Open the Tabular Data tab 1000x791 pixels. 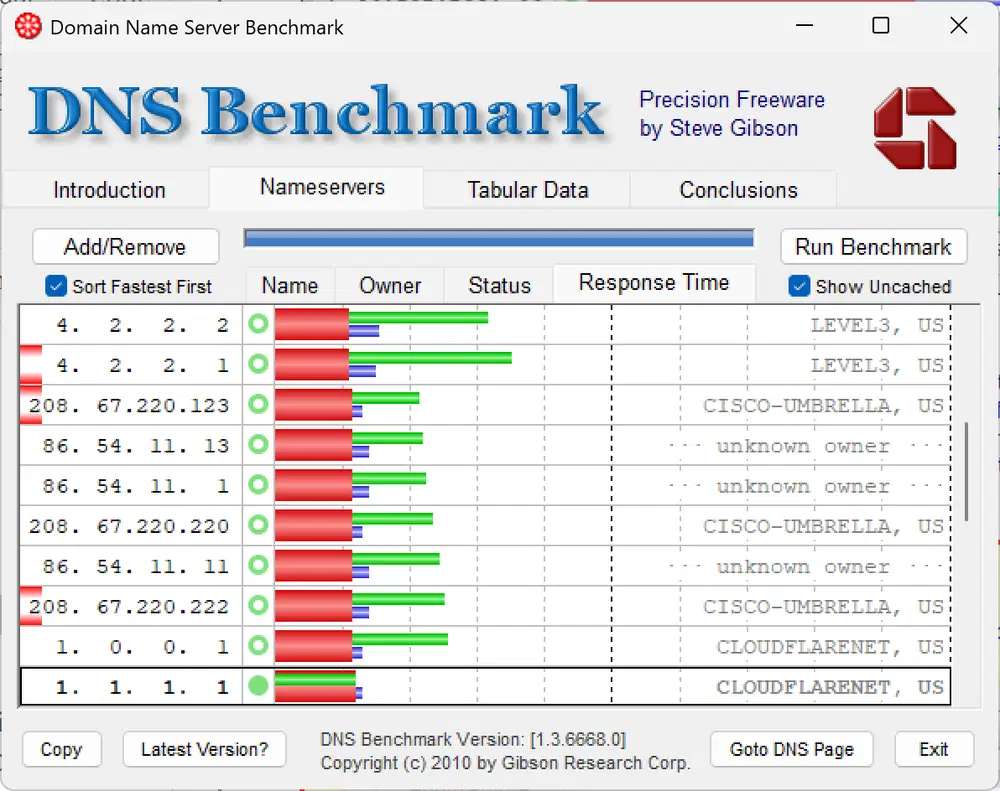527,190
